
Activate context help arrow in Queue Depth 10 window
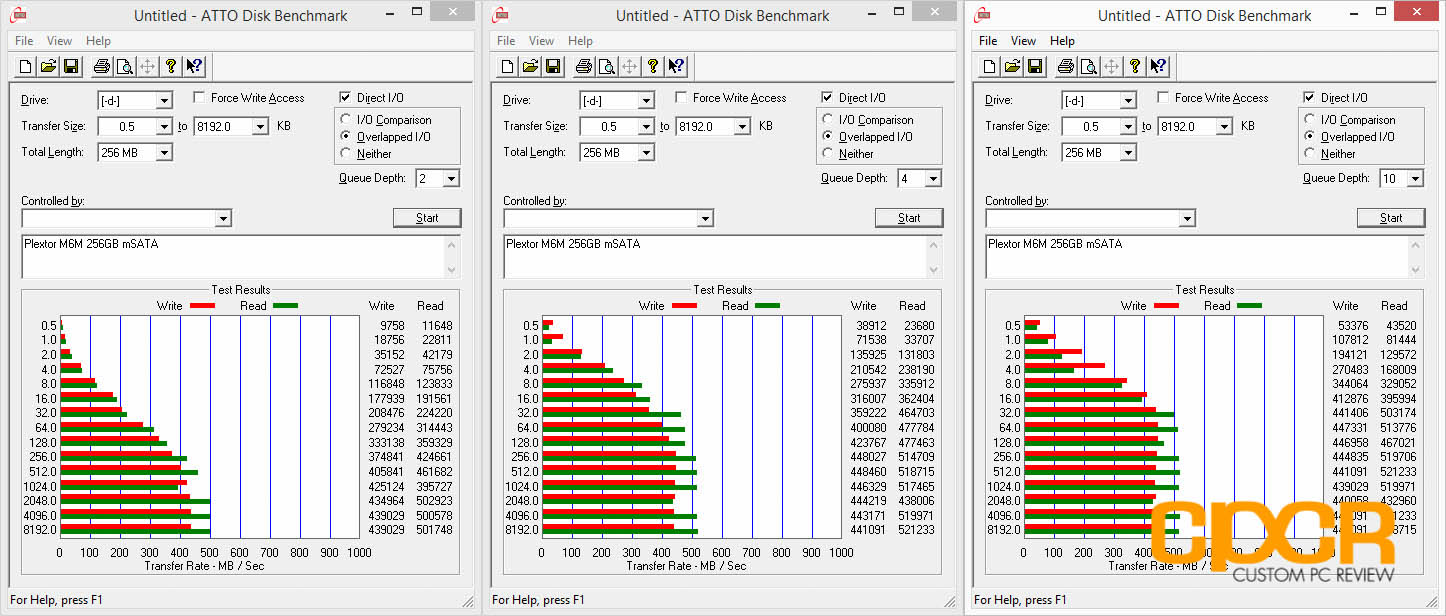click(x=1158, y=67)
